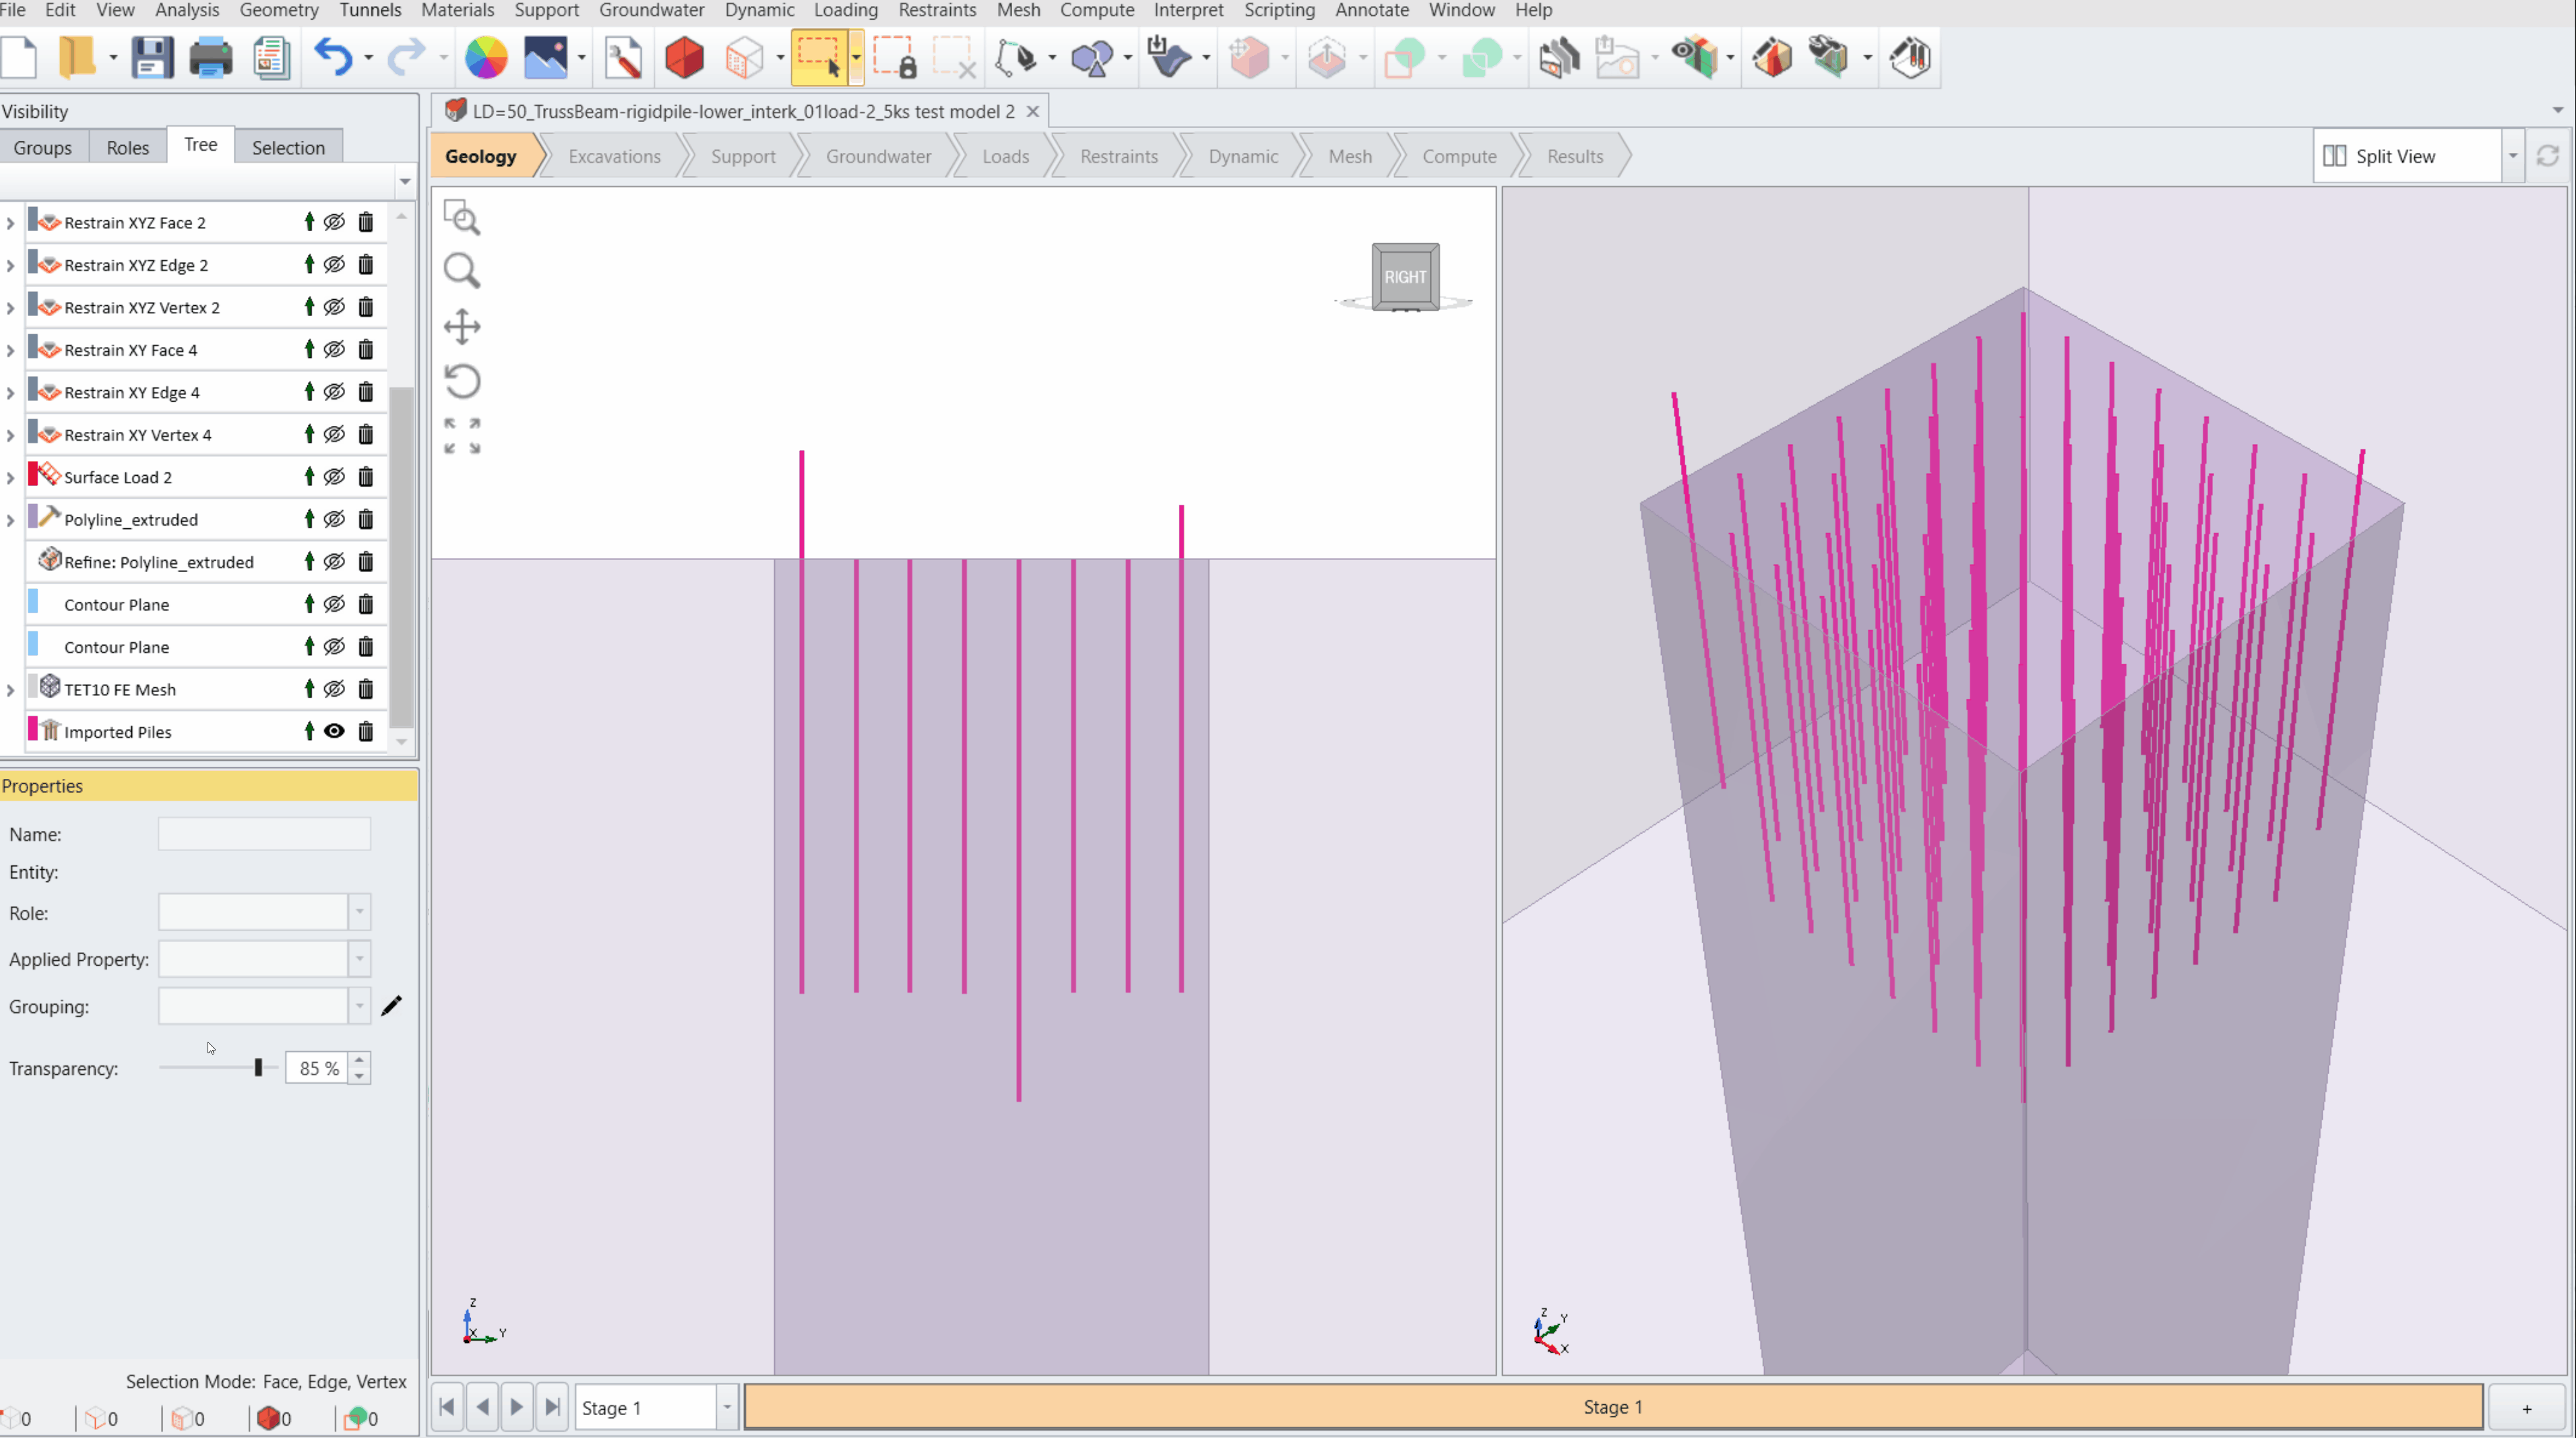Expand the Restrain XYZ Edge 2 node
The image size is (2576, 1438).
point(10,265)
